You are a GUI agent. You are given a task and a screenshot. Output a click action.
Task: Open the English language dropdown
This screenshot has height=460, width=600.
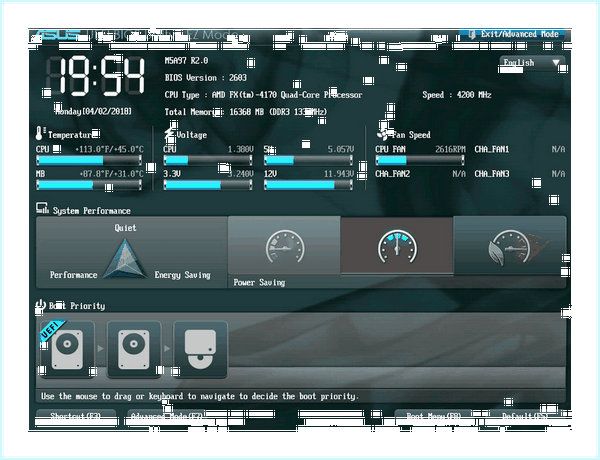[x=532, y=63]
